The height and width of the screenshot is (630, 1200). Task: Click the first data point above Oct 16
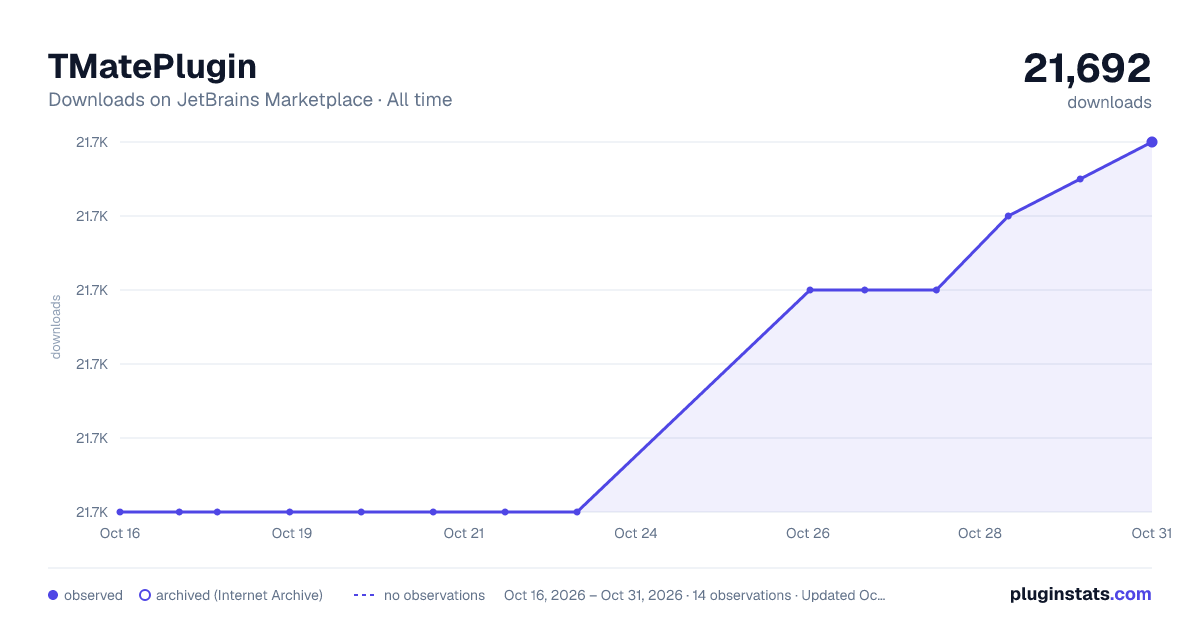tap(120, 512)
